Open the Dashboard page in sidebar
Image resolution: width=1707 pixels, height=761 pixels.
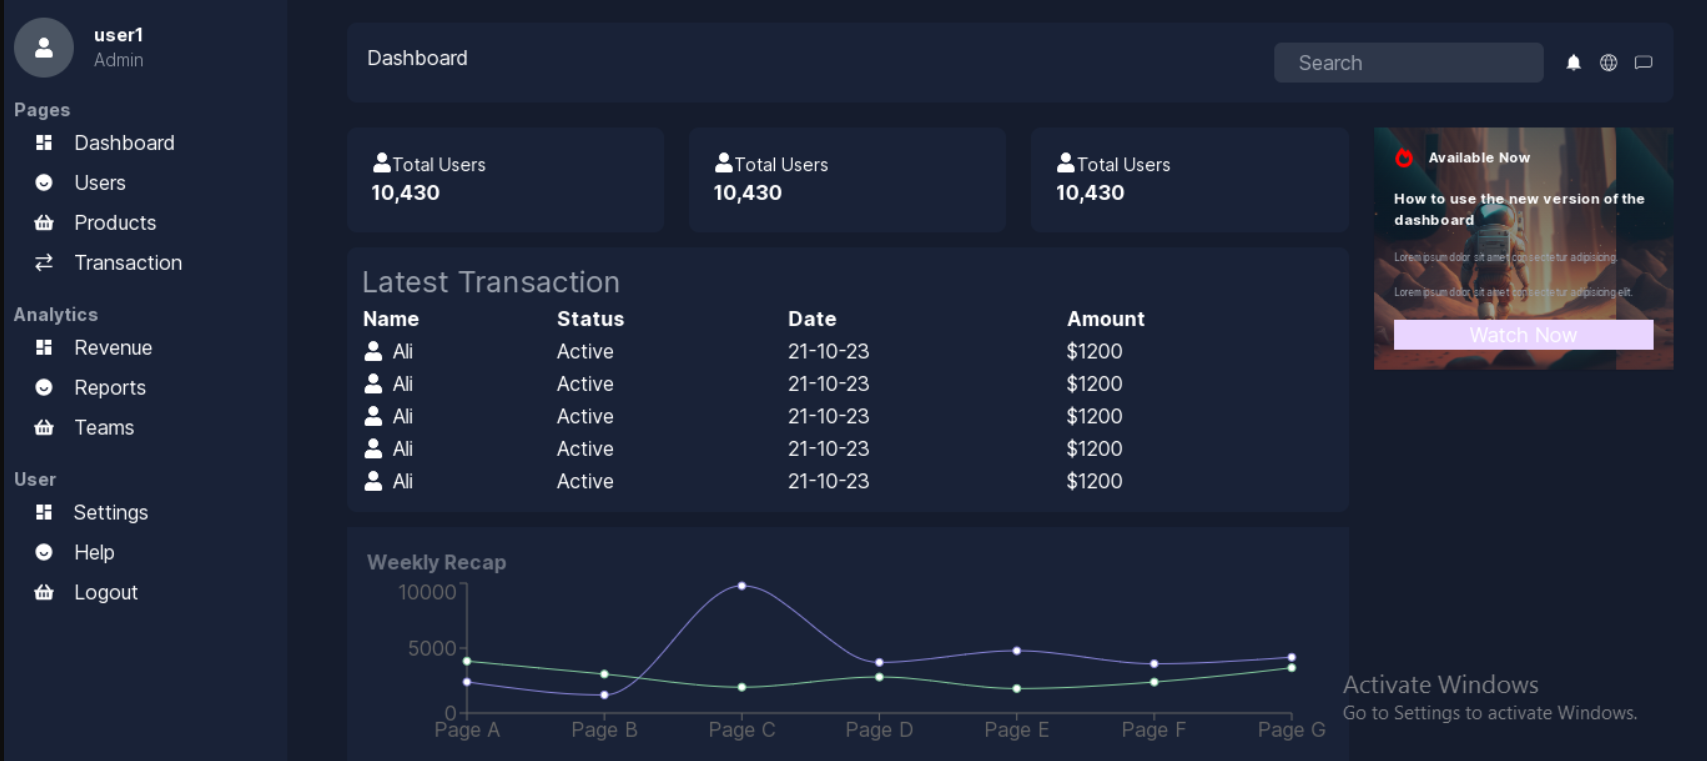click(124, 143)
